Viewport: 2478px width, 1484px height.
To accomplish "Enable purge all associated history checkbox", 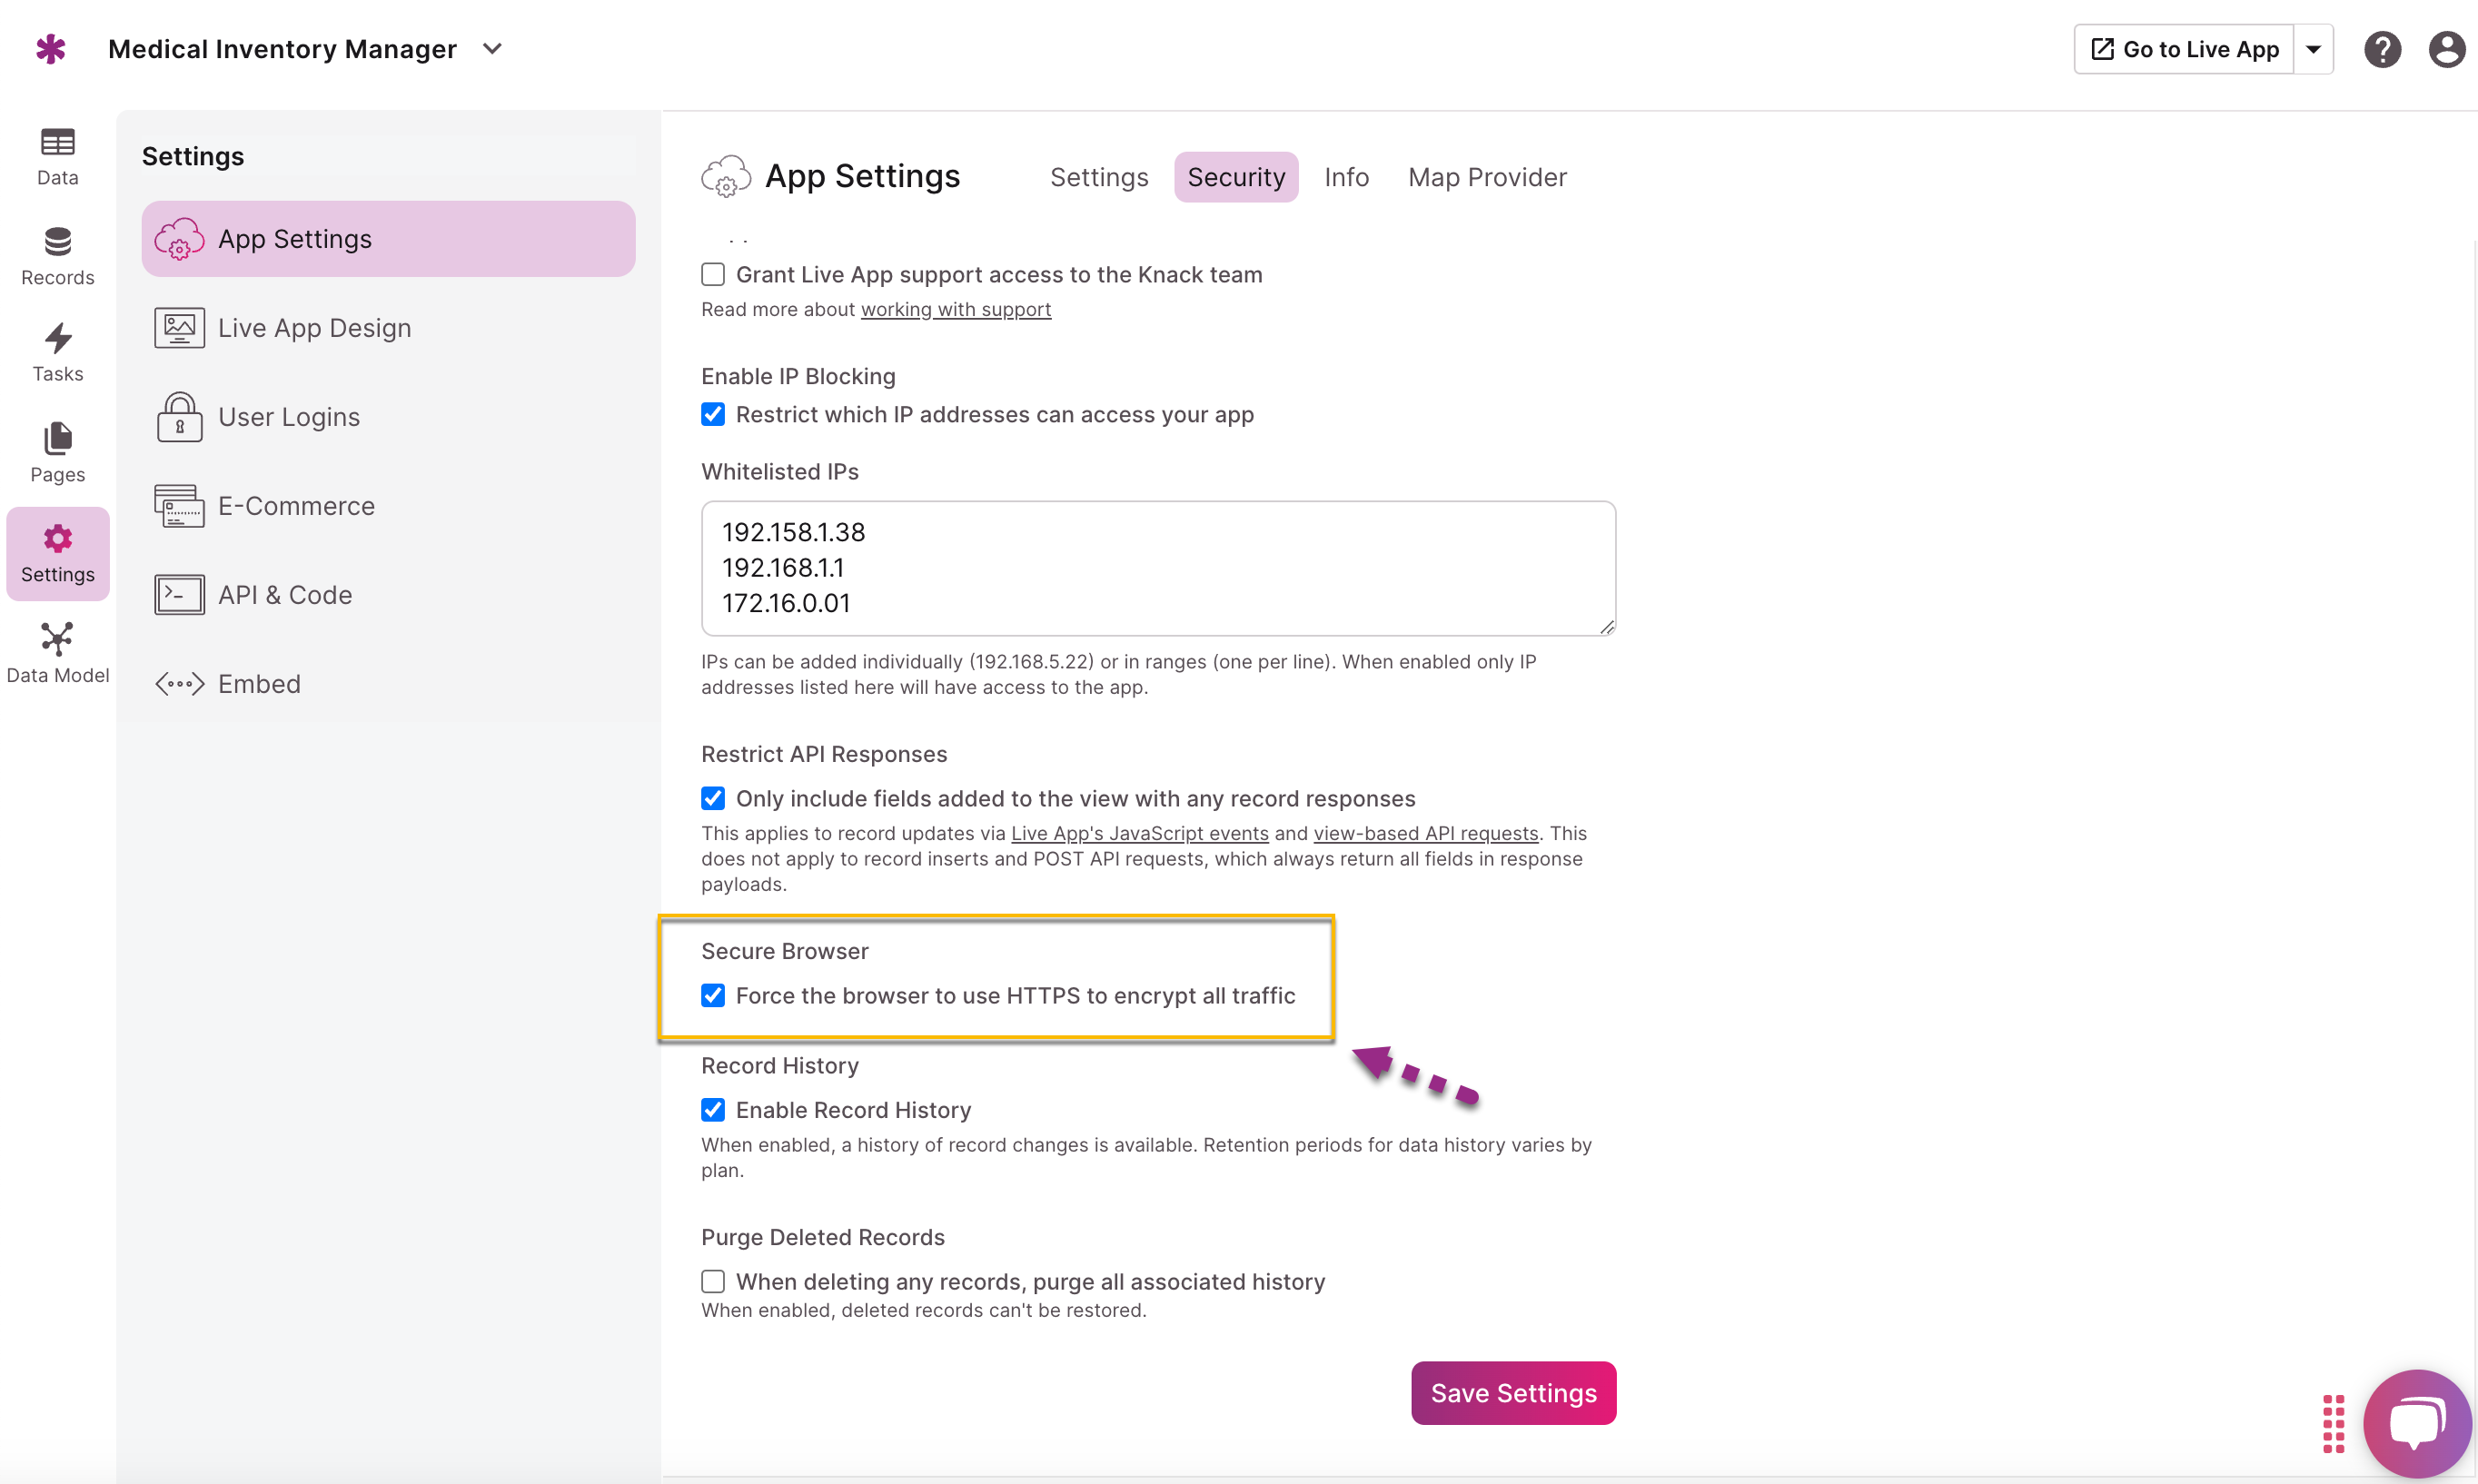I will coord(713,1282).
